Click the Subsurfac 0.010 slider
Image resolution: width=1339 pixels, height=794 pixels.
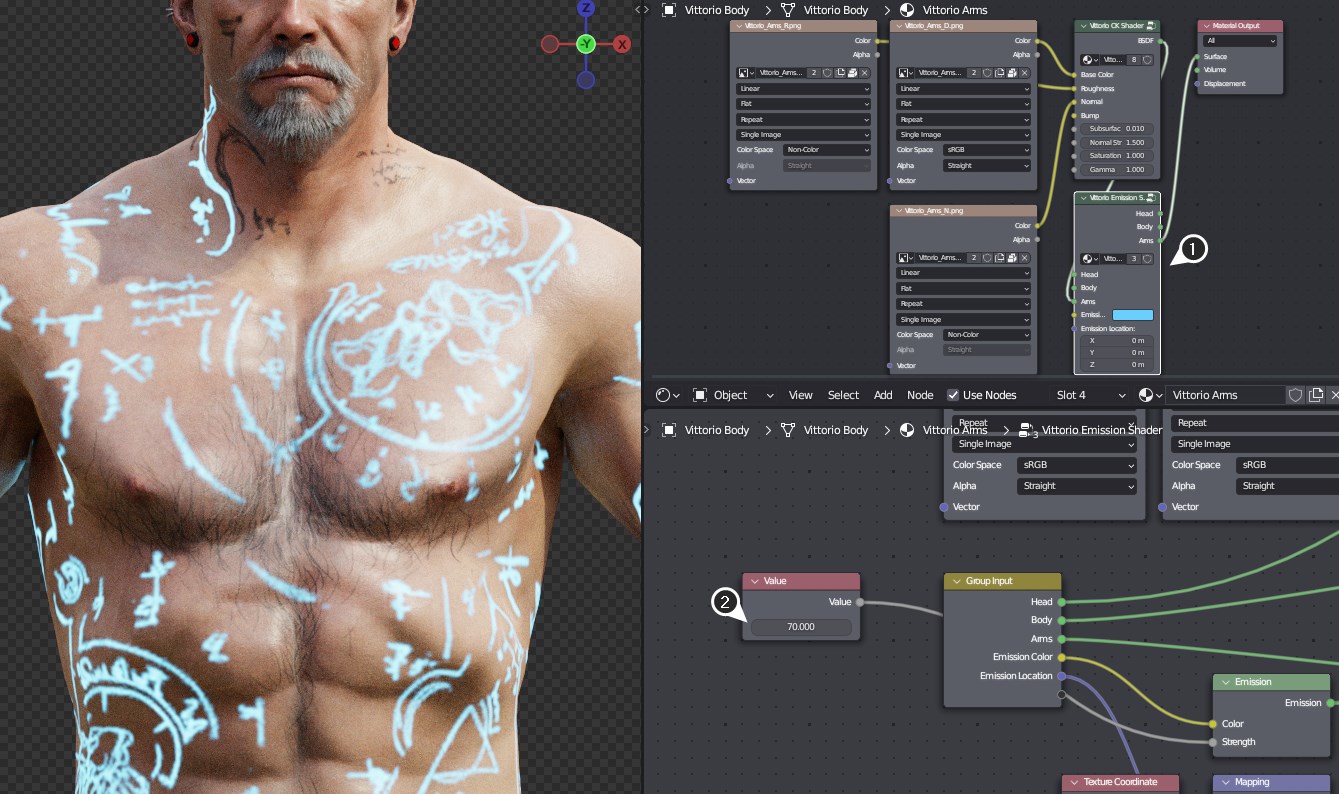[x=1117, y=128]
